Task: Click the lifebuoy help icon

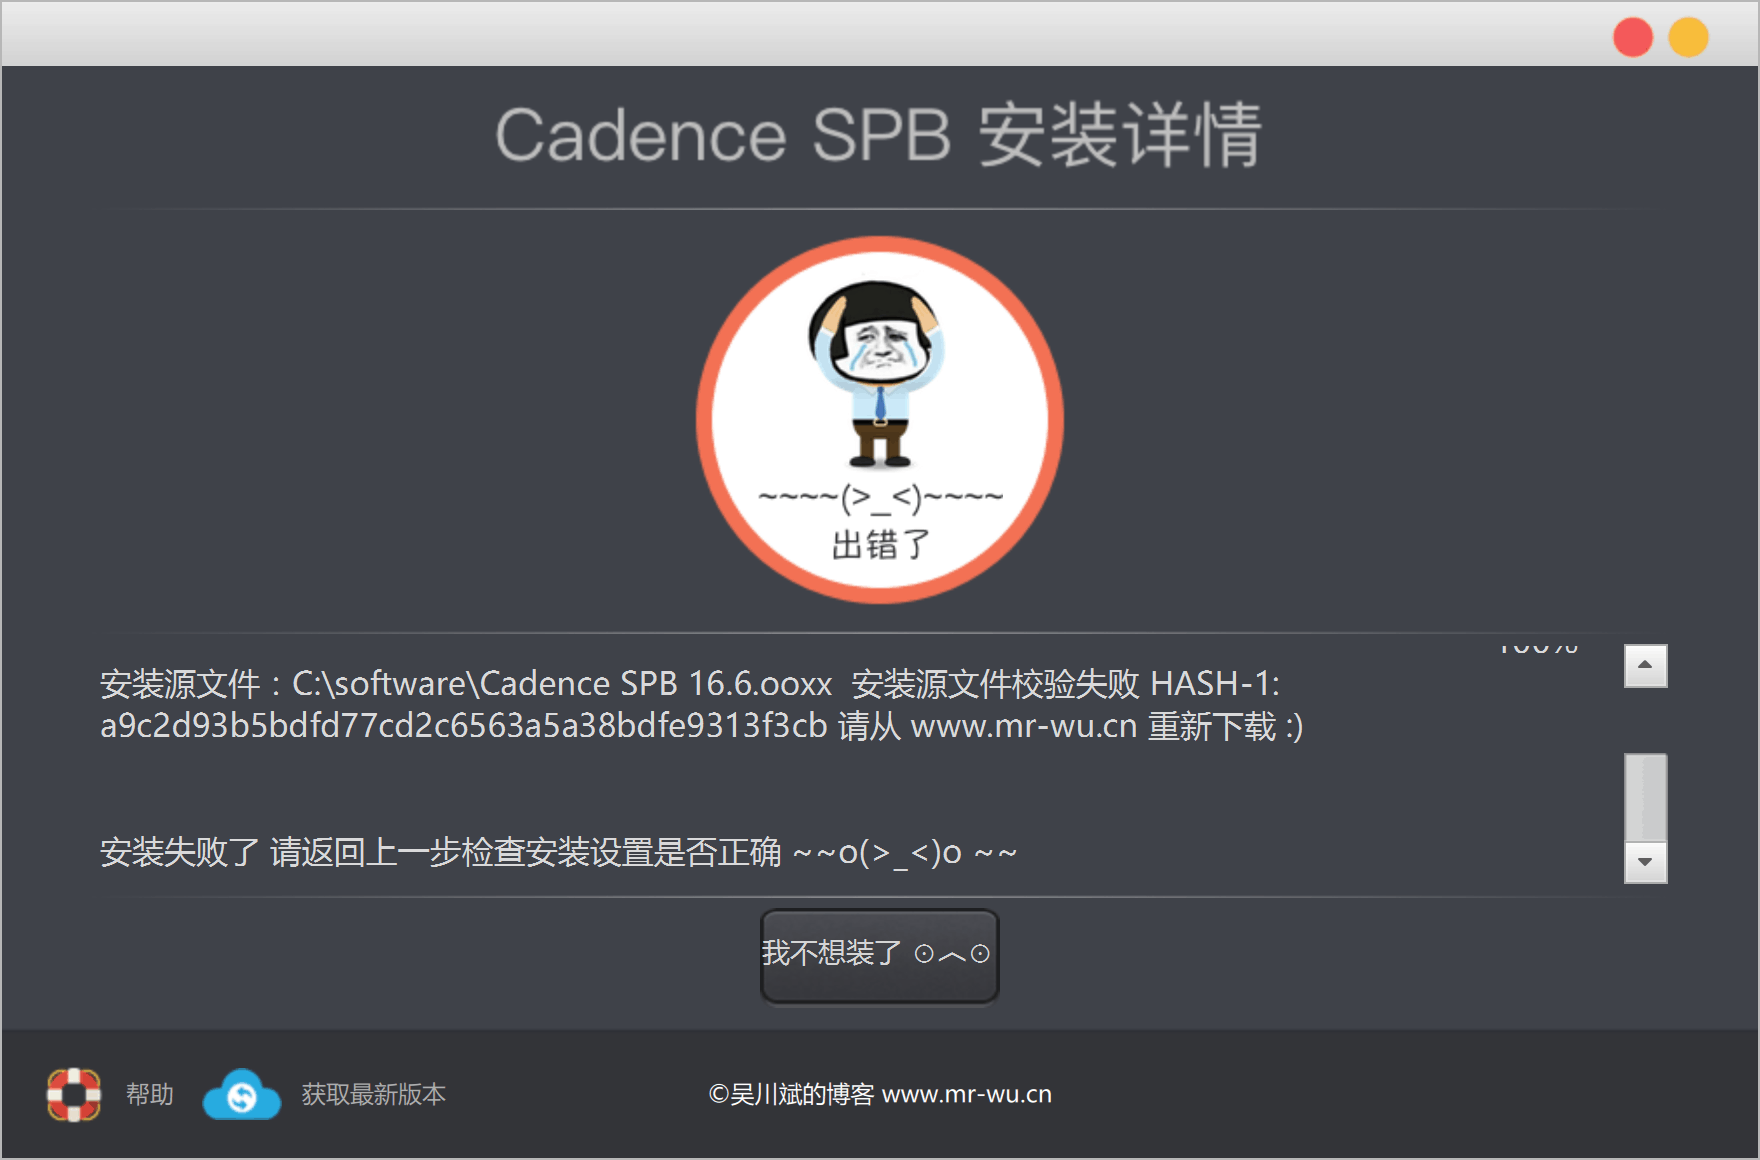Action: (x=74, y=1095)
